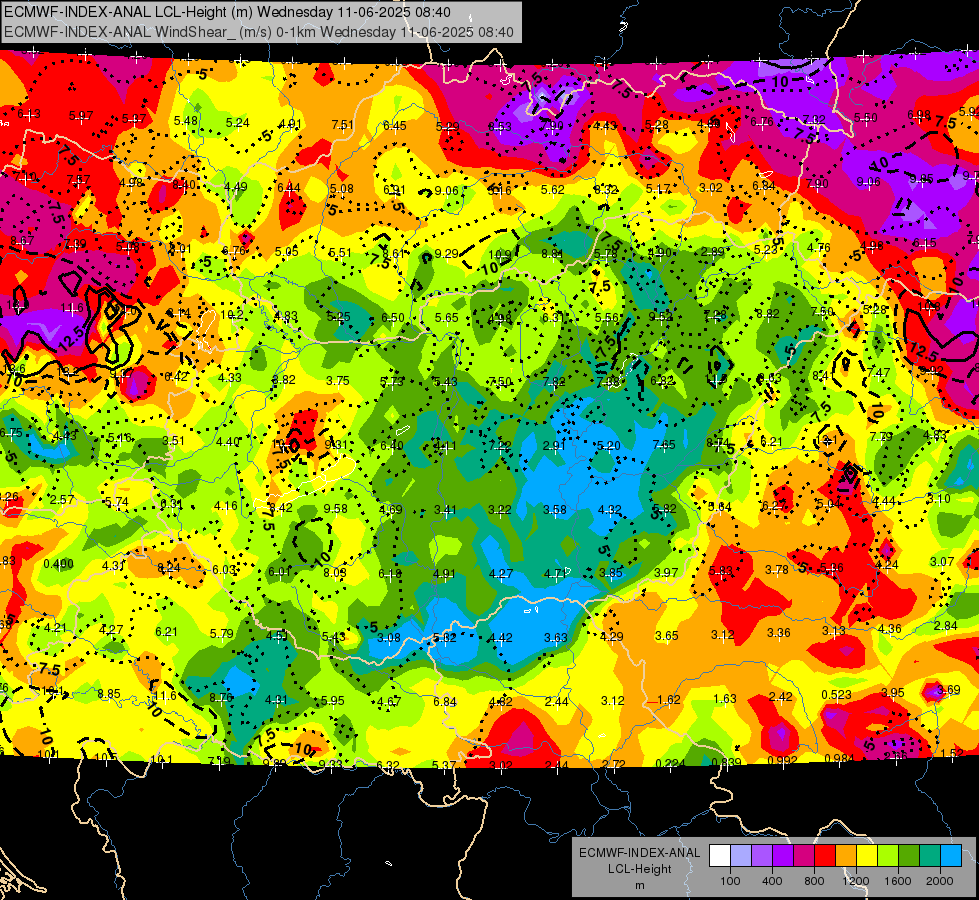
Task: Click legend label 'ECMWF-INDEX-ANAL'
Action: point(639,853)
